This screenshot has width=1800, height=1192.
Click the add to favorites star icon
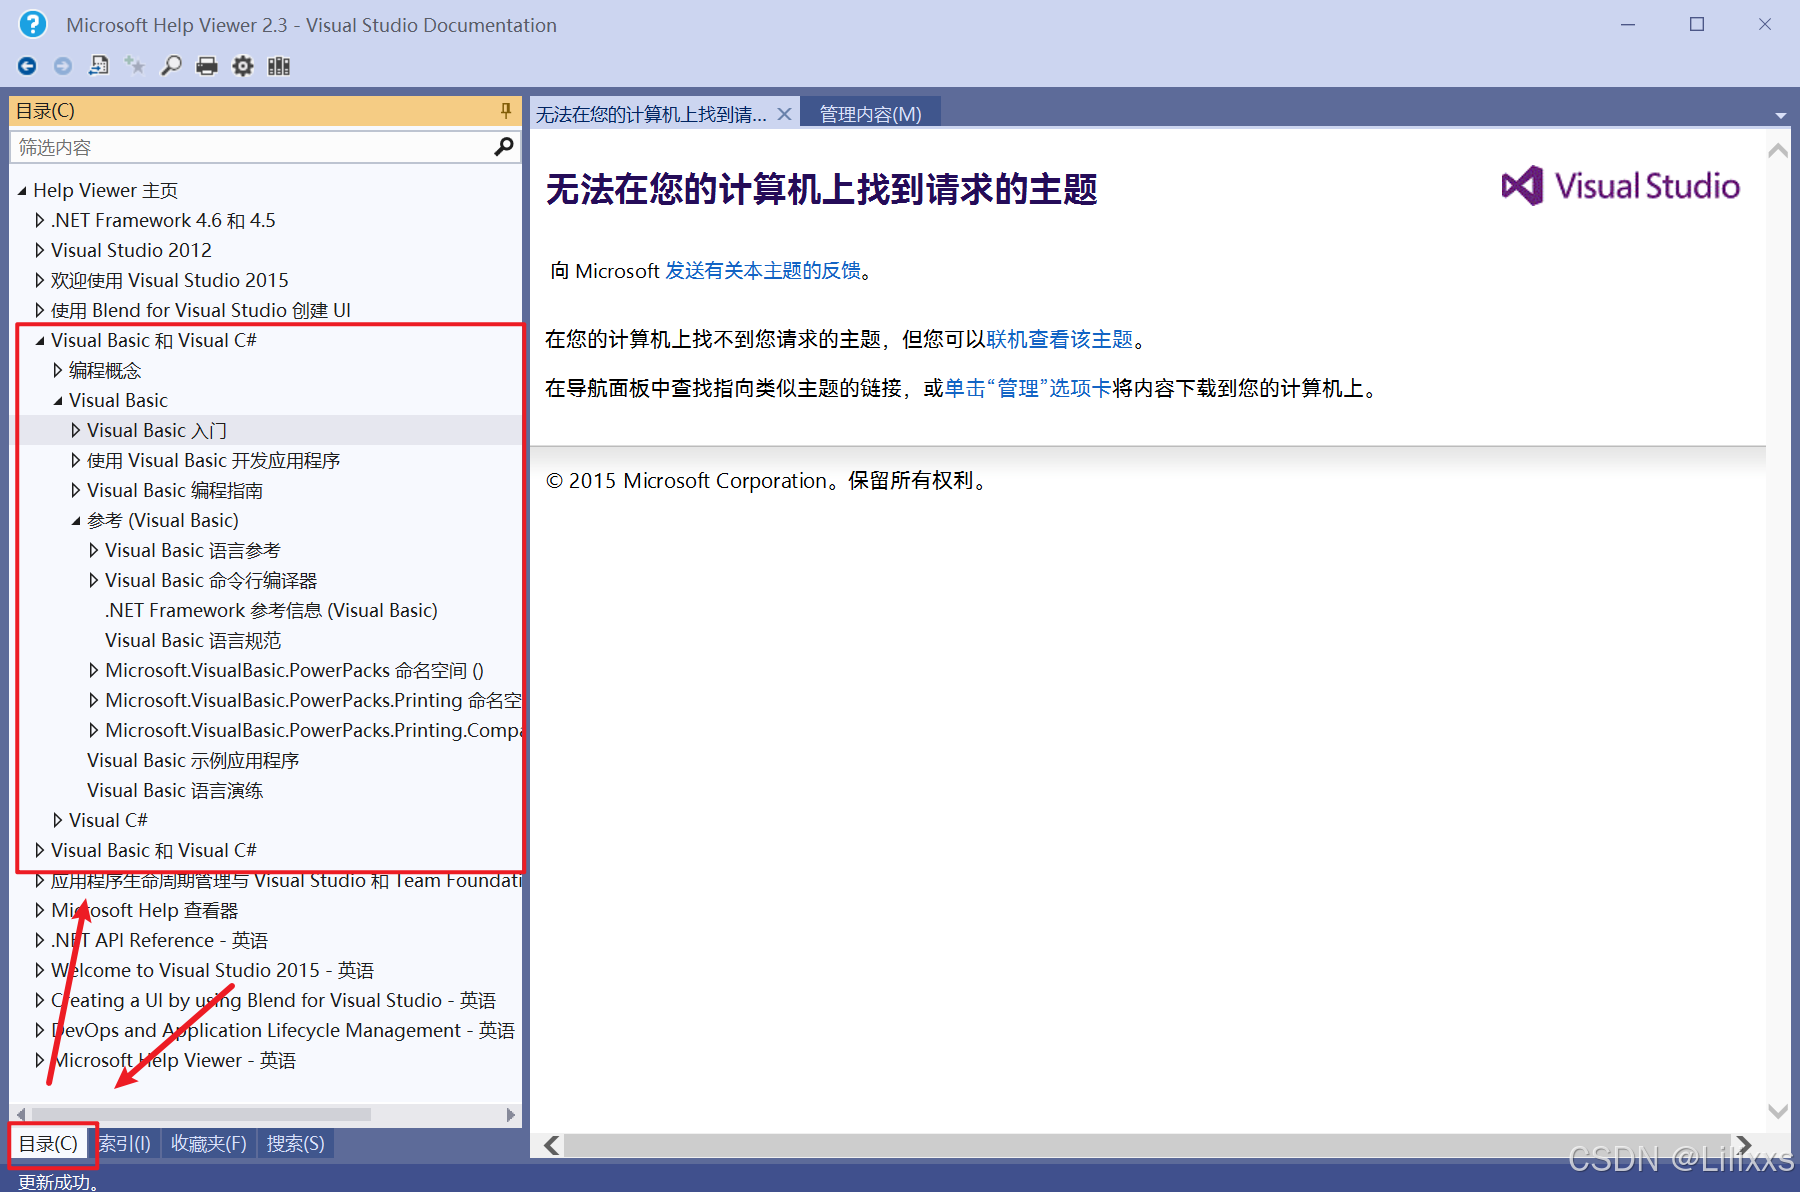(x=135, y=66)
